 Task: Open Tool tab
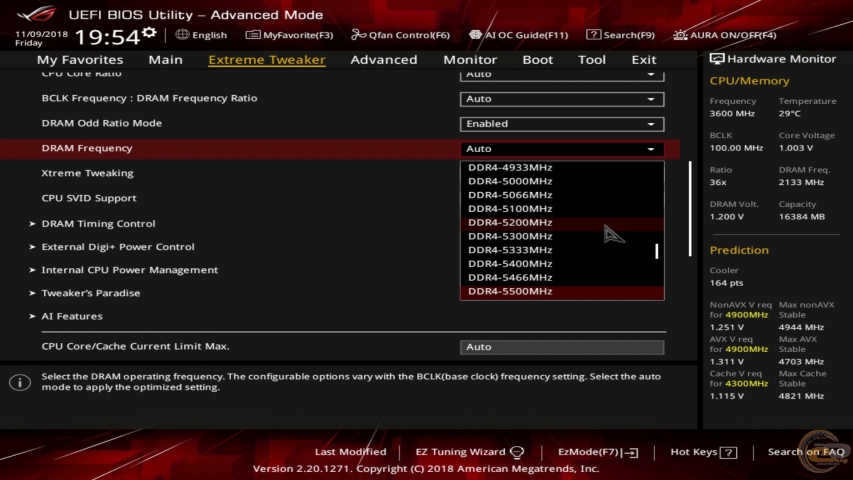(591, 59)
